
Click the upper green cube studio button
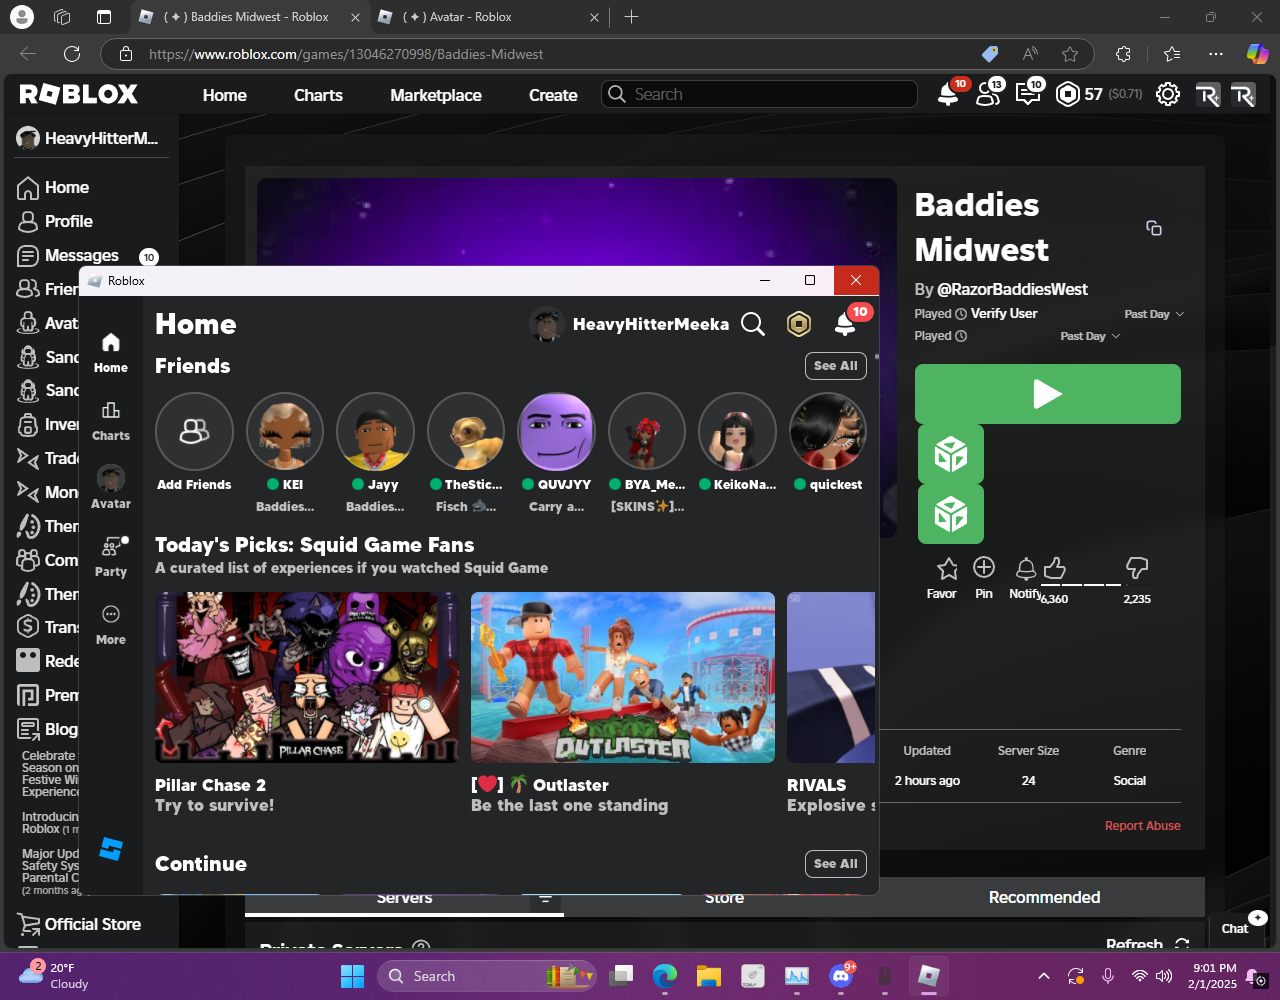point(951,455)
